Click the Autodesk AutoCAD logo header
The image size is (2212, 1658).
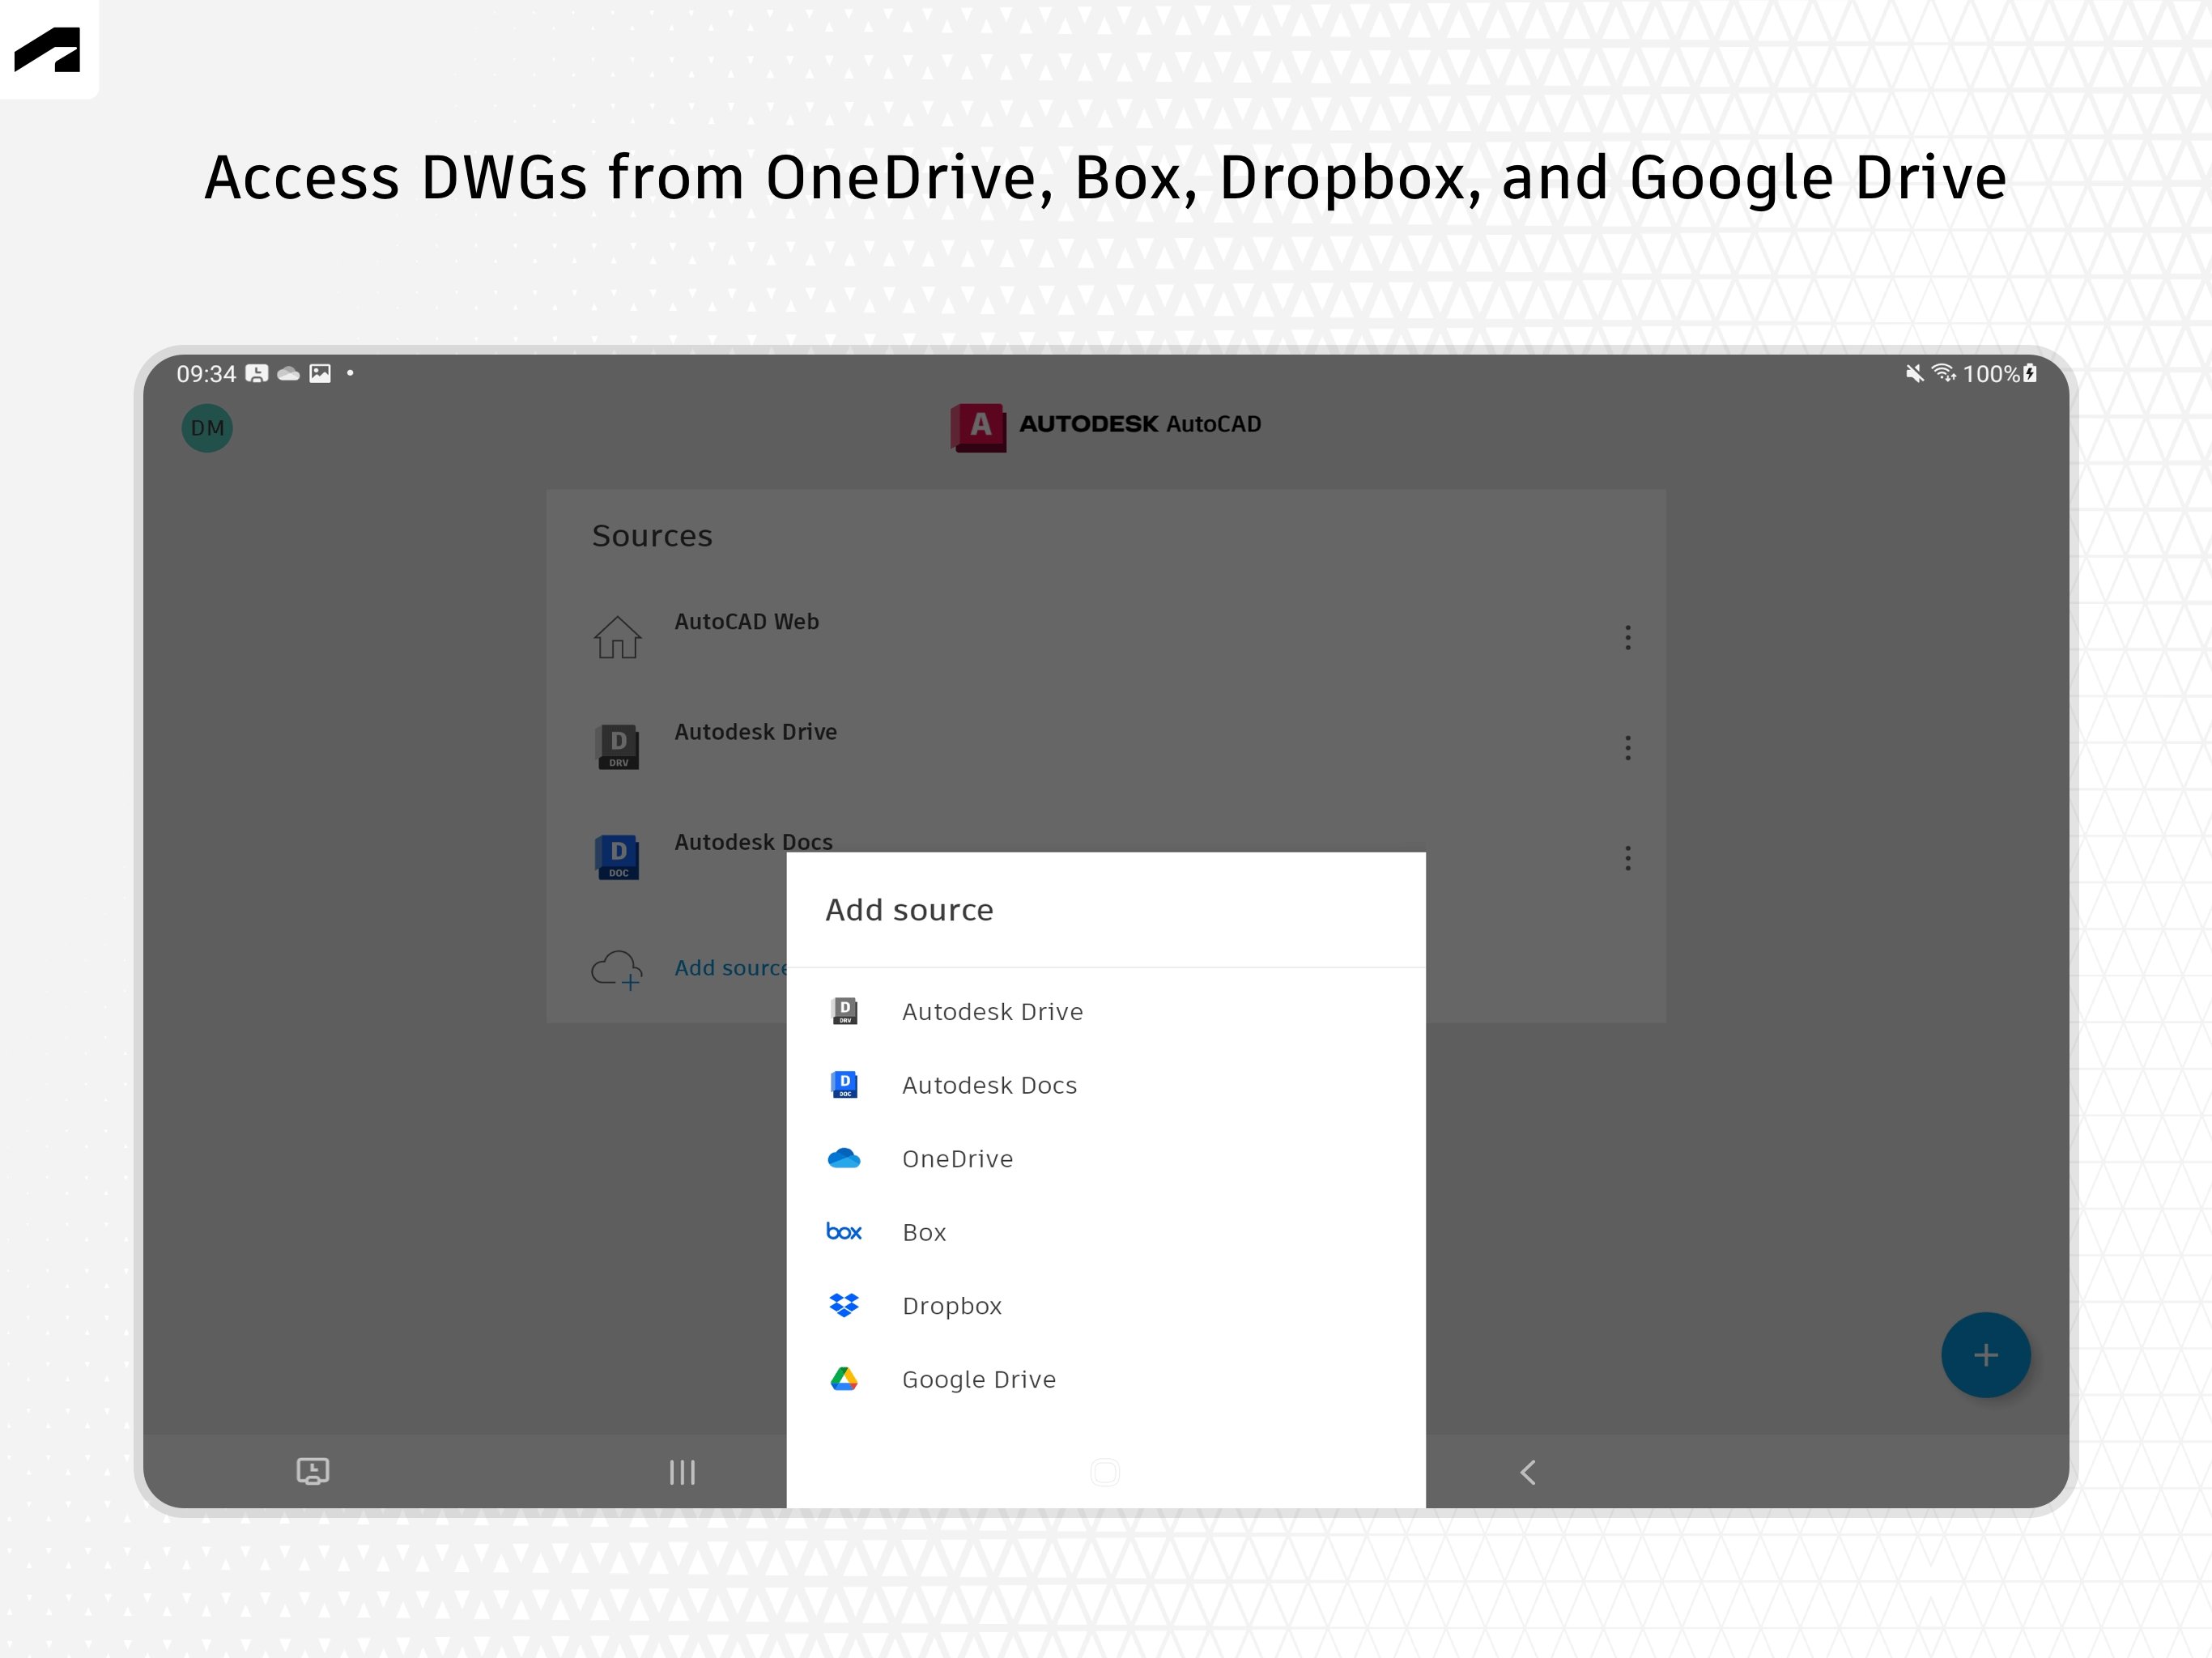1105,426
